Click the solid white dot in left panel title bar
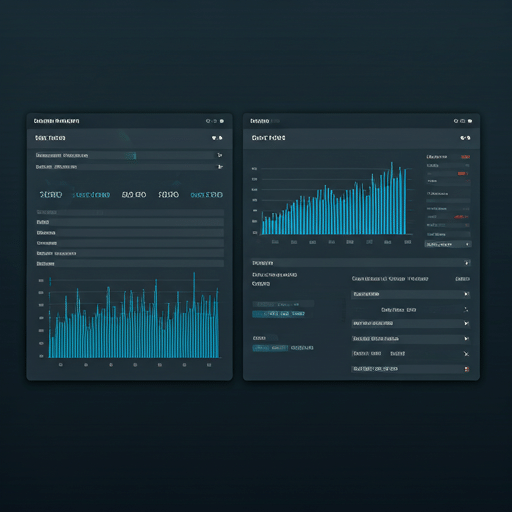This screenshot has width=512, height=512. 222,121
